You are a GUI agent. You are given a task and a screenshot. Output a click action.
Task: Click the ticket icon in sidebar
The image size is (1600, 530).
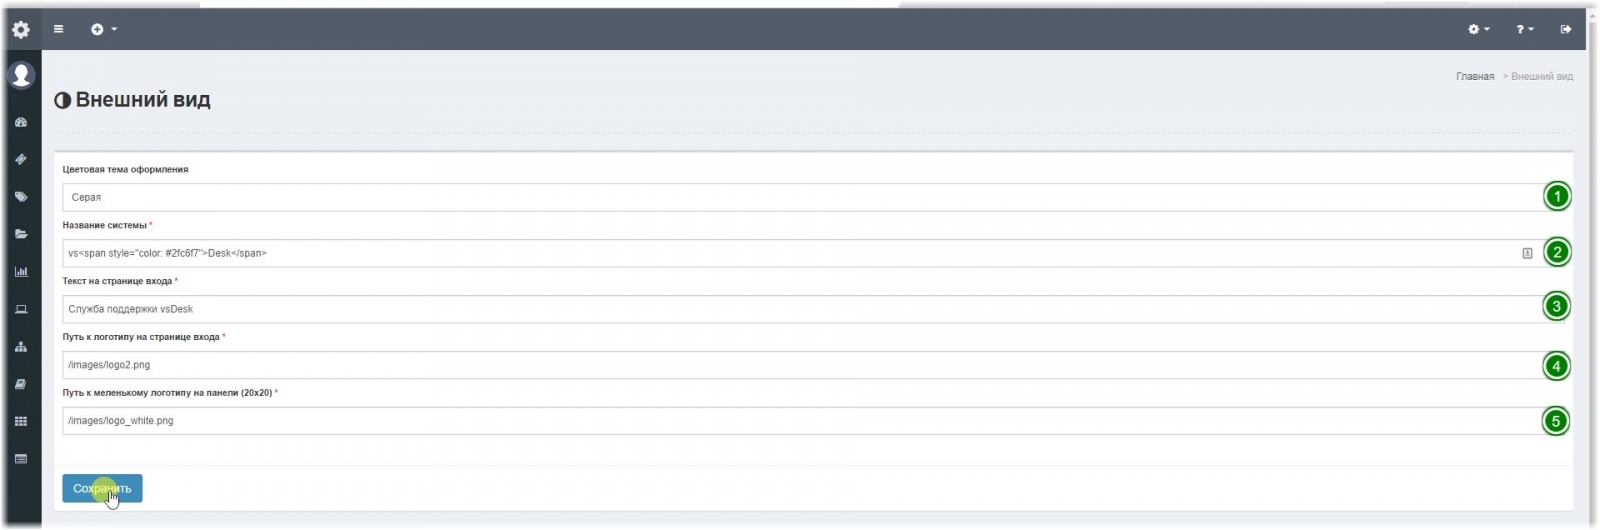click(21, 159)
